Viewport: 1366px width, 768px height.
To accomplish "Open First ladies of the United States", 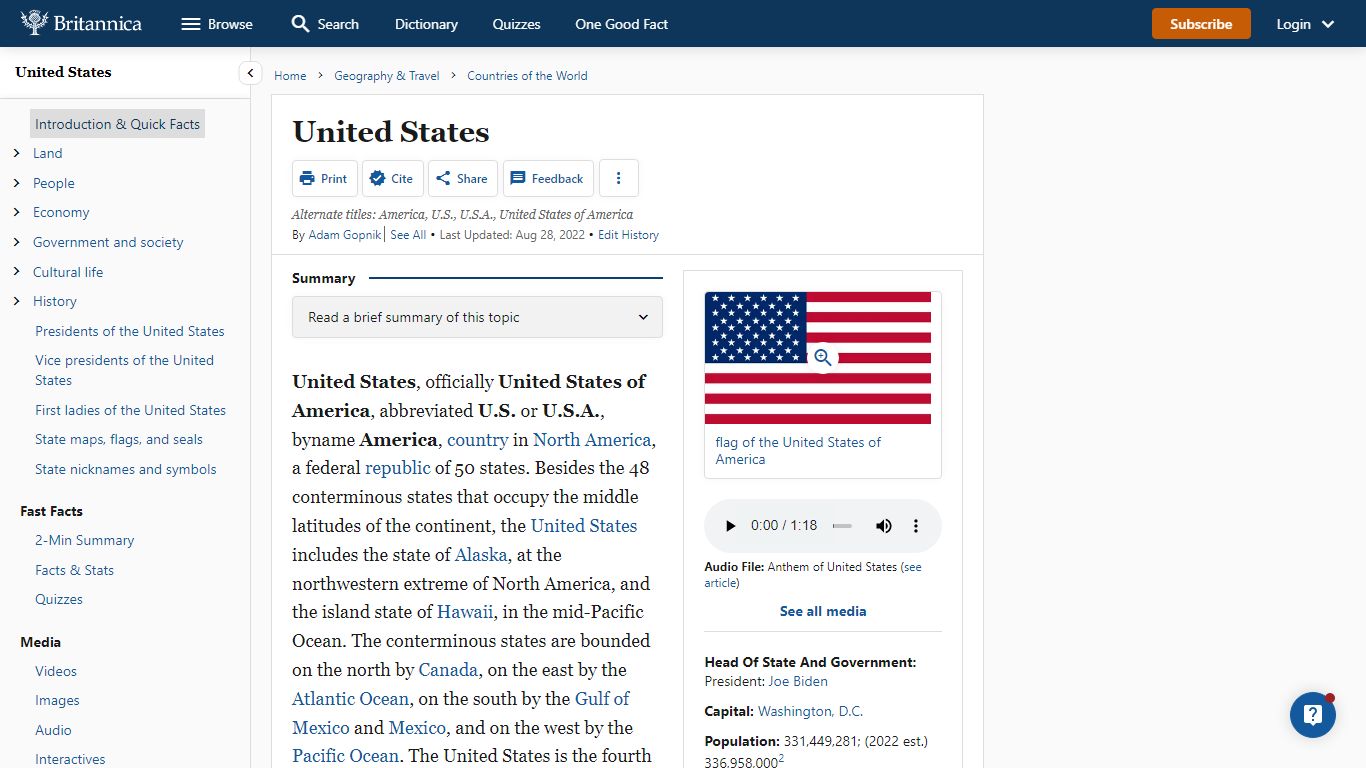I will (130, 410).
